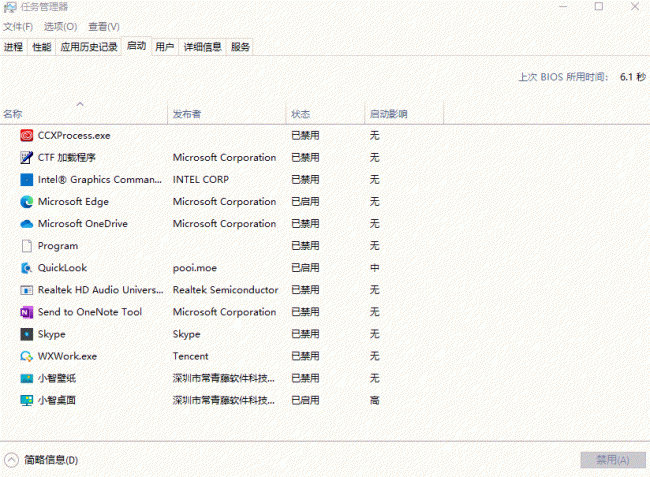Sort by the 名称 column header

[84, 114]
